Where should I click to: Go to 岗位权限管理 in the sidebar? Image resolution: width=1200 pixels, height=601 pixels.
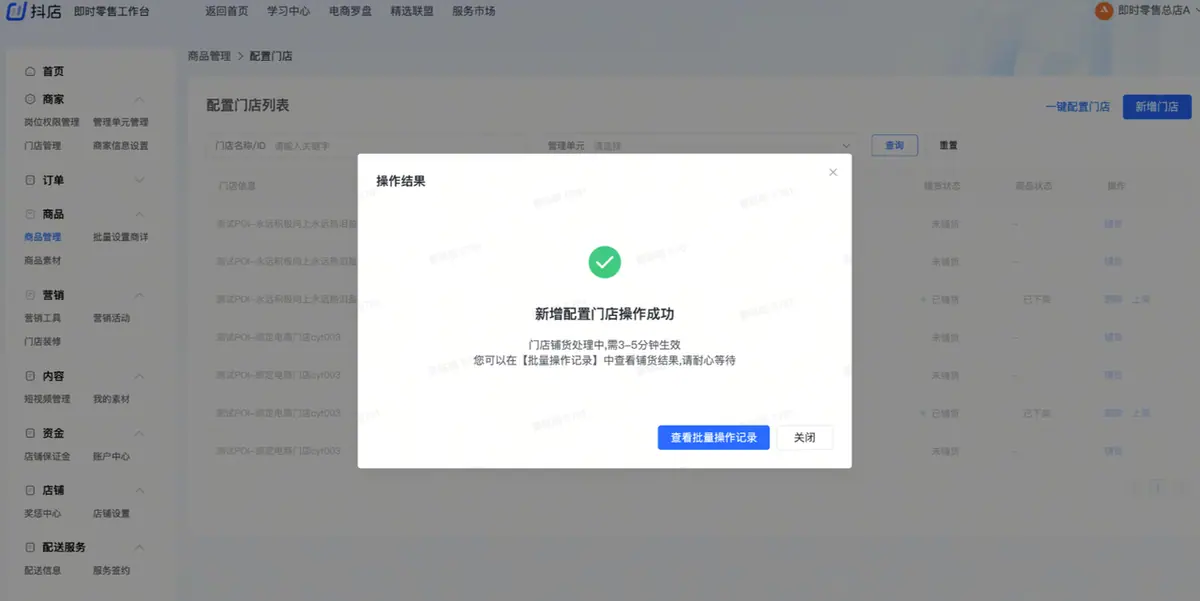[x=51, y=122]
